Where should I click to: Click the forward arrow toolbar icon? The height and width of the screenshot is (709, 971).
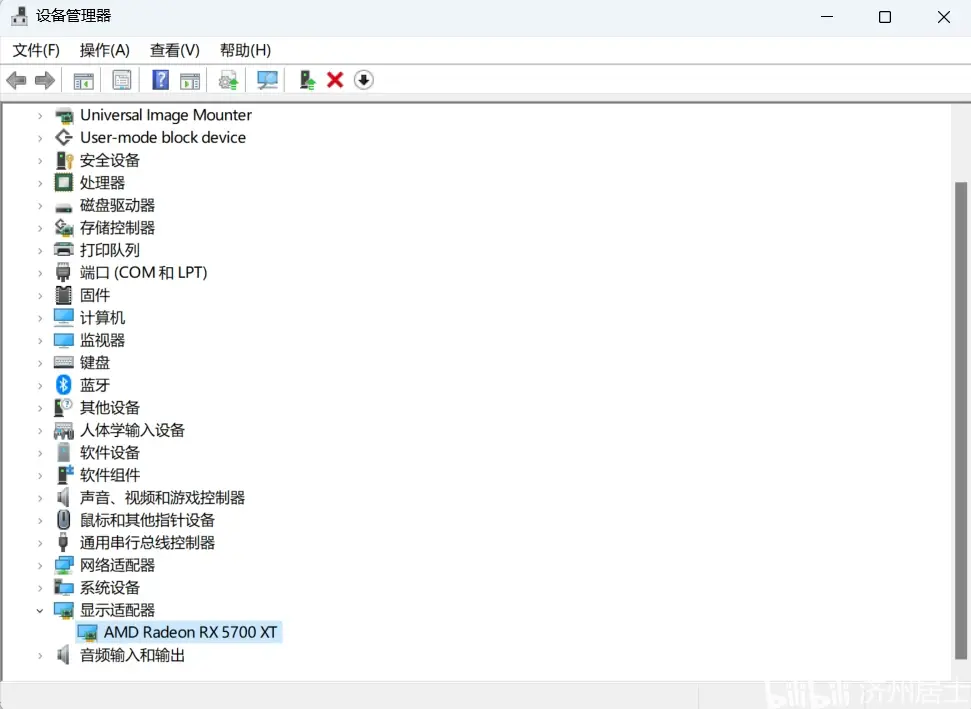(45, 80)
